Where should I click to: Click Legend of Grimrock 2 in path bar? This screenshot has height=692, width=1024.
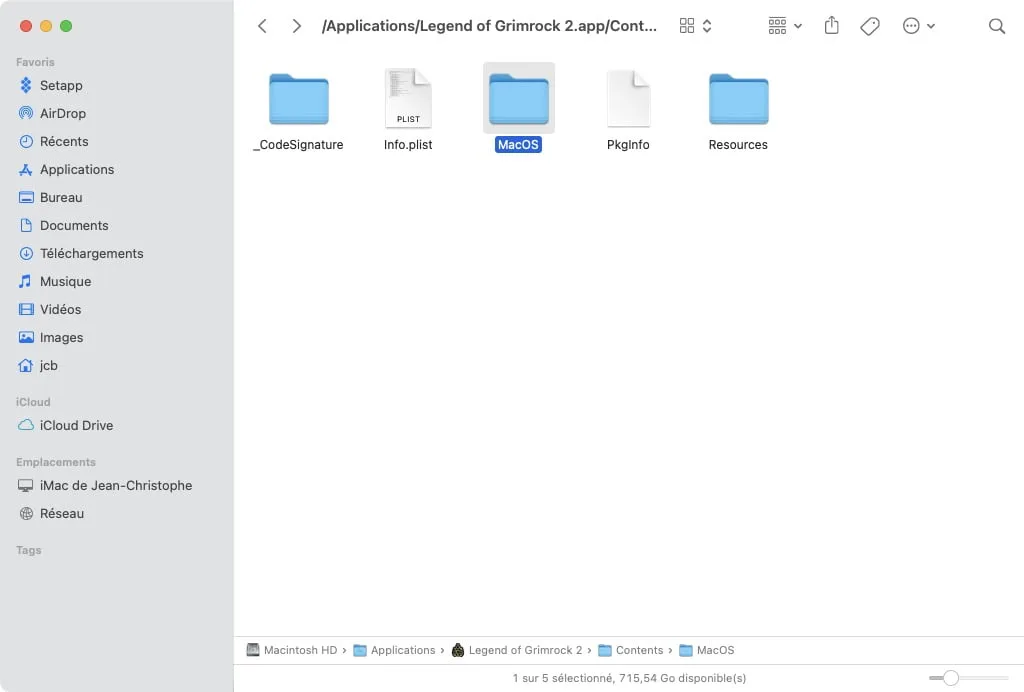click(x=517, y=650)
